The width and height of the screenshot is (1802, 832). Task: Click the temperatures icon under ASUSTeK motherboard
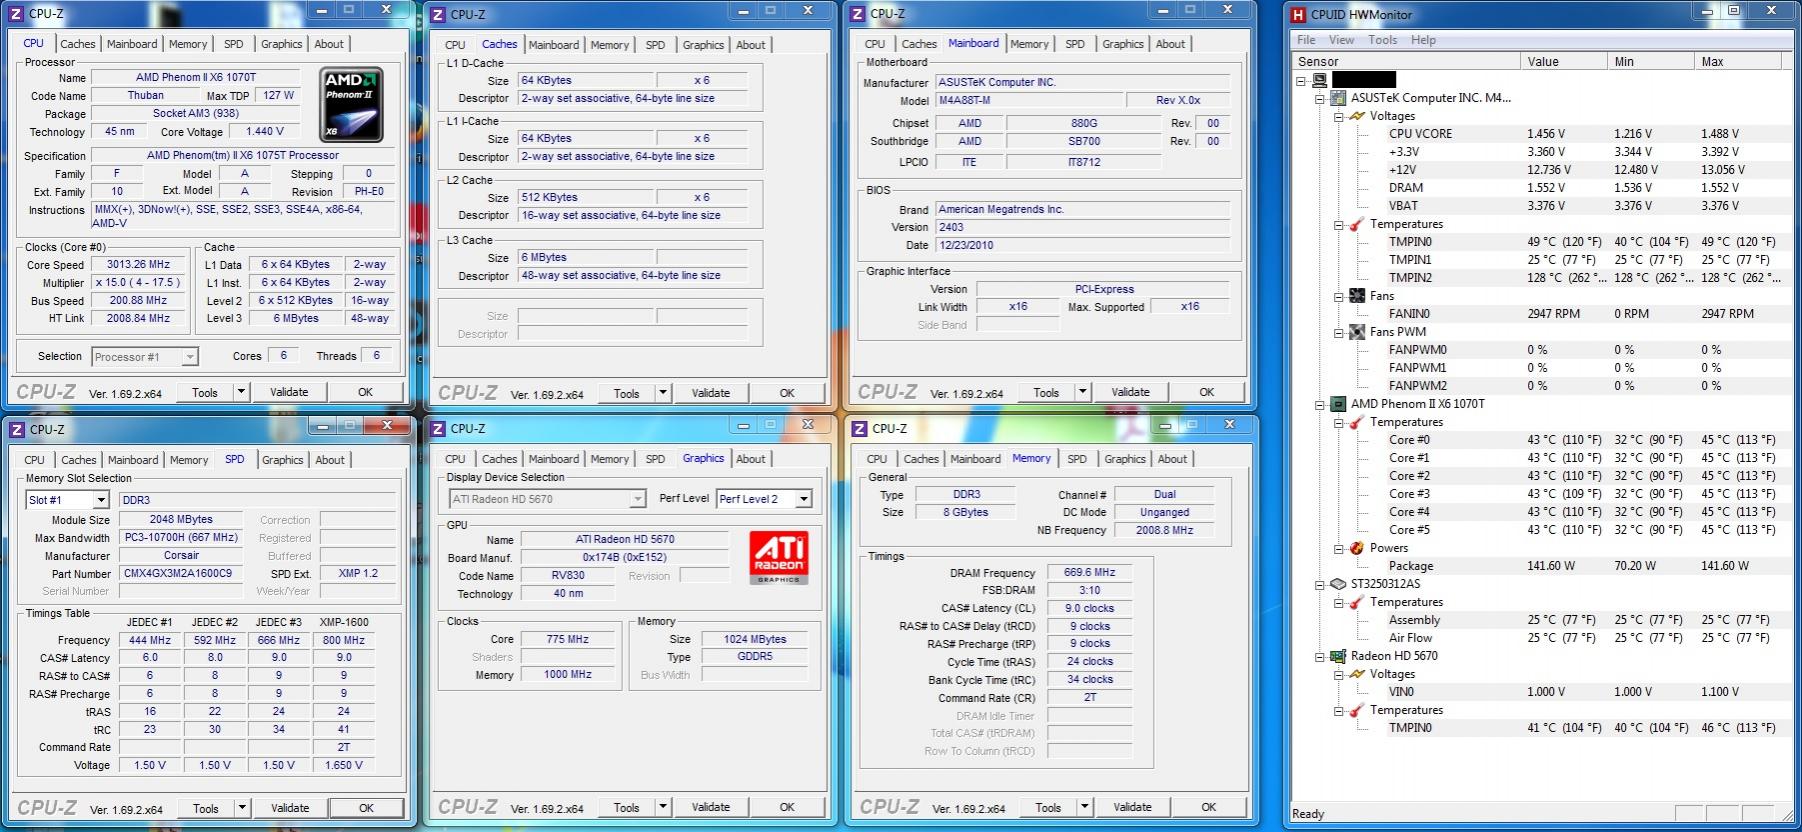(1357, 224)
